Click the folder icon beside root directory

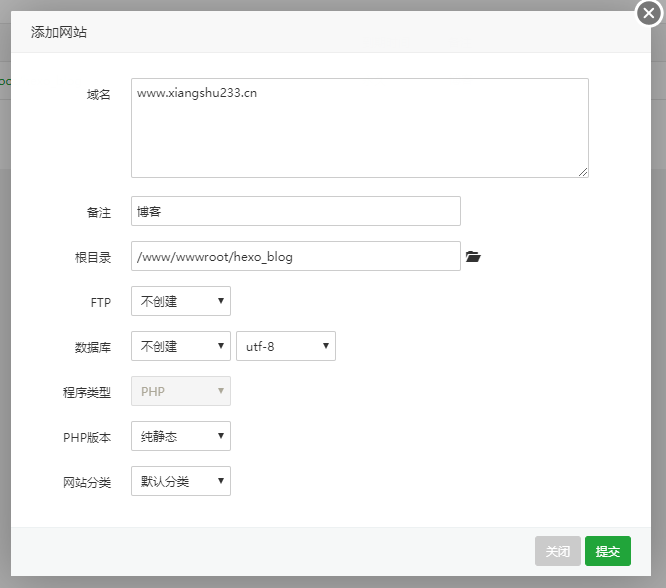pos(474,257)
